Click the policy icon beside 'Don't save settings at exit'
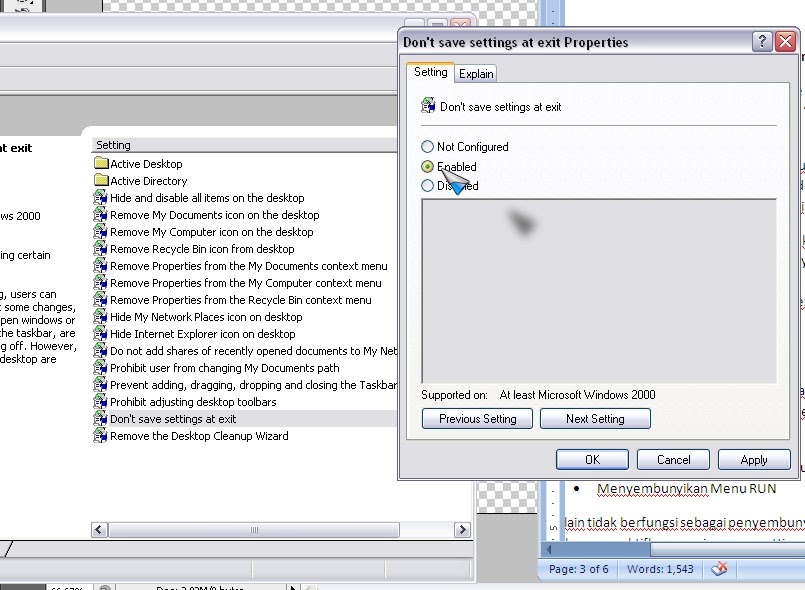The width and height of the screenshot is (805, 590). pos(100,418)
